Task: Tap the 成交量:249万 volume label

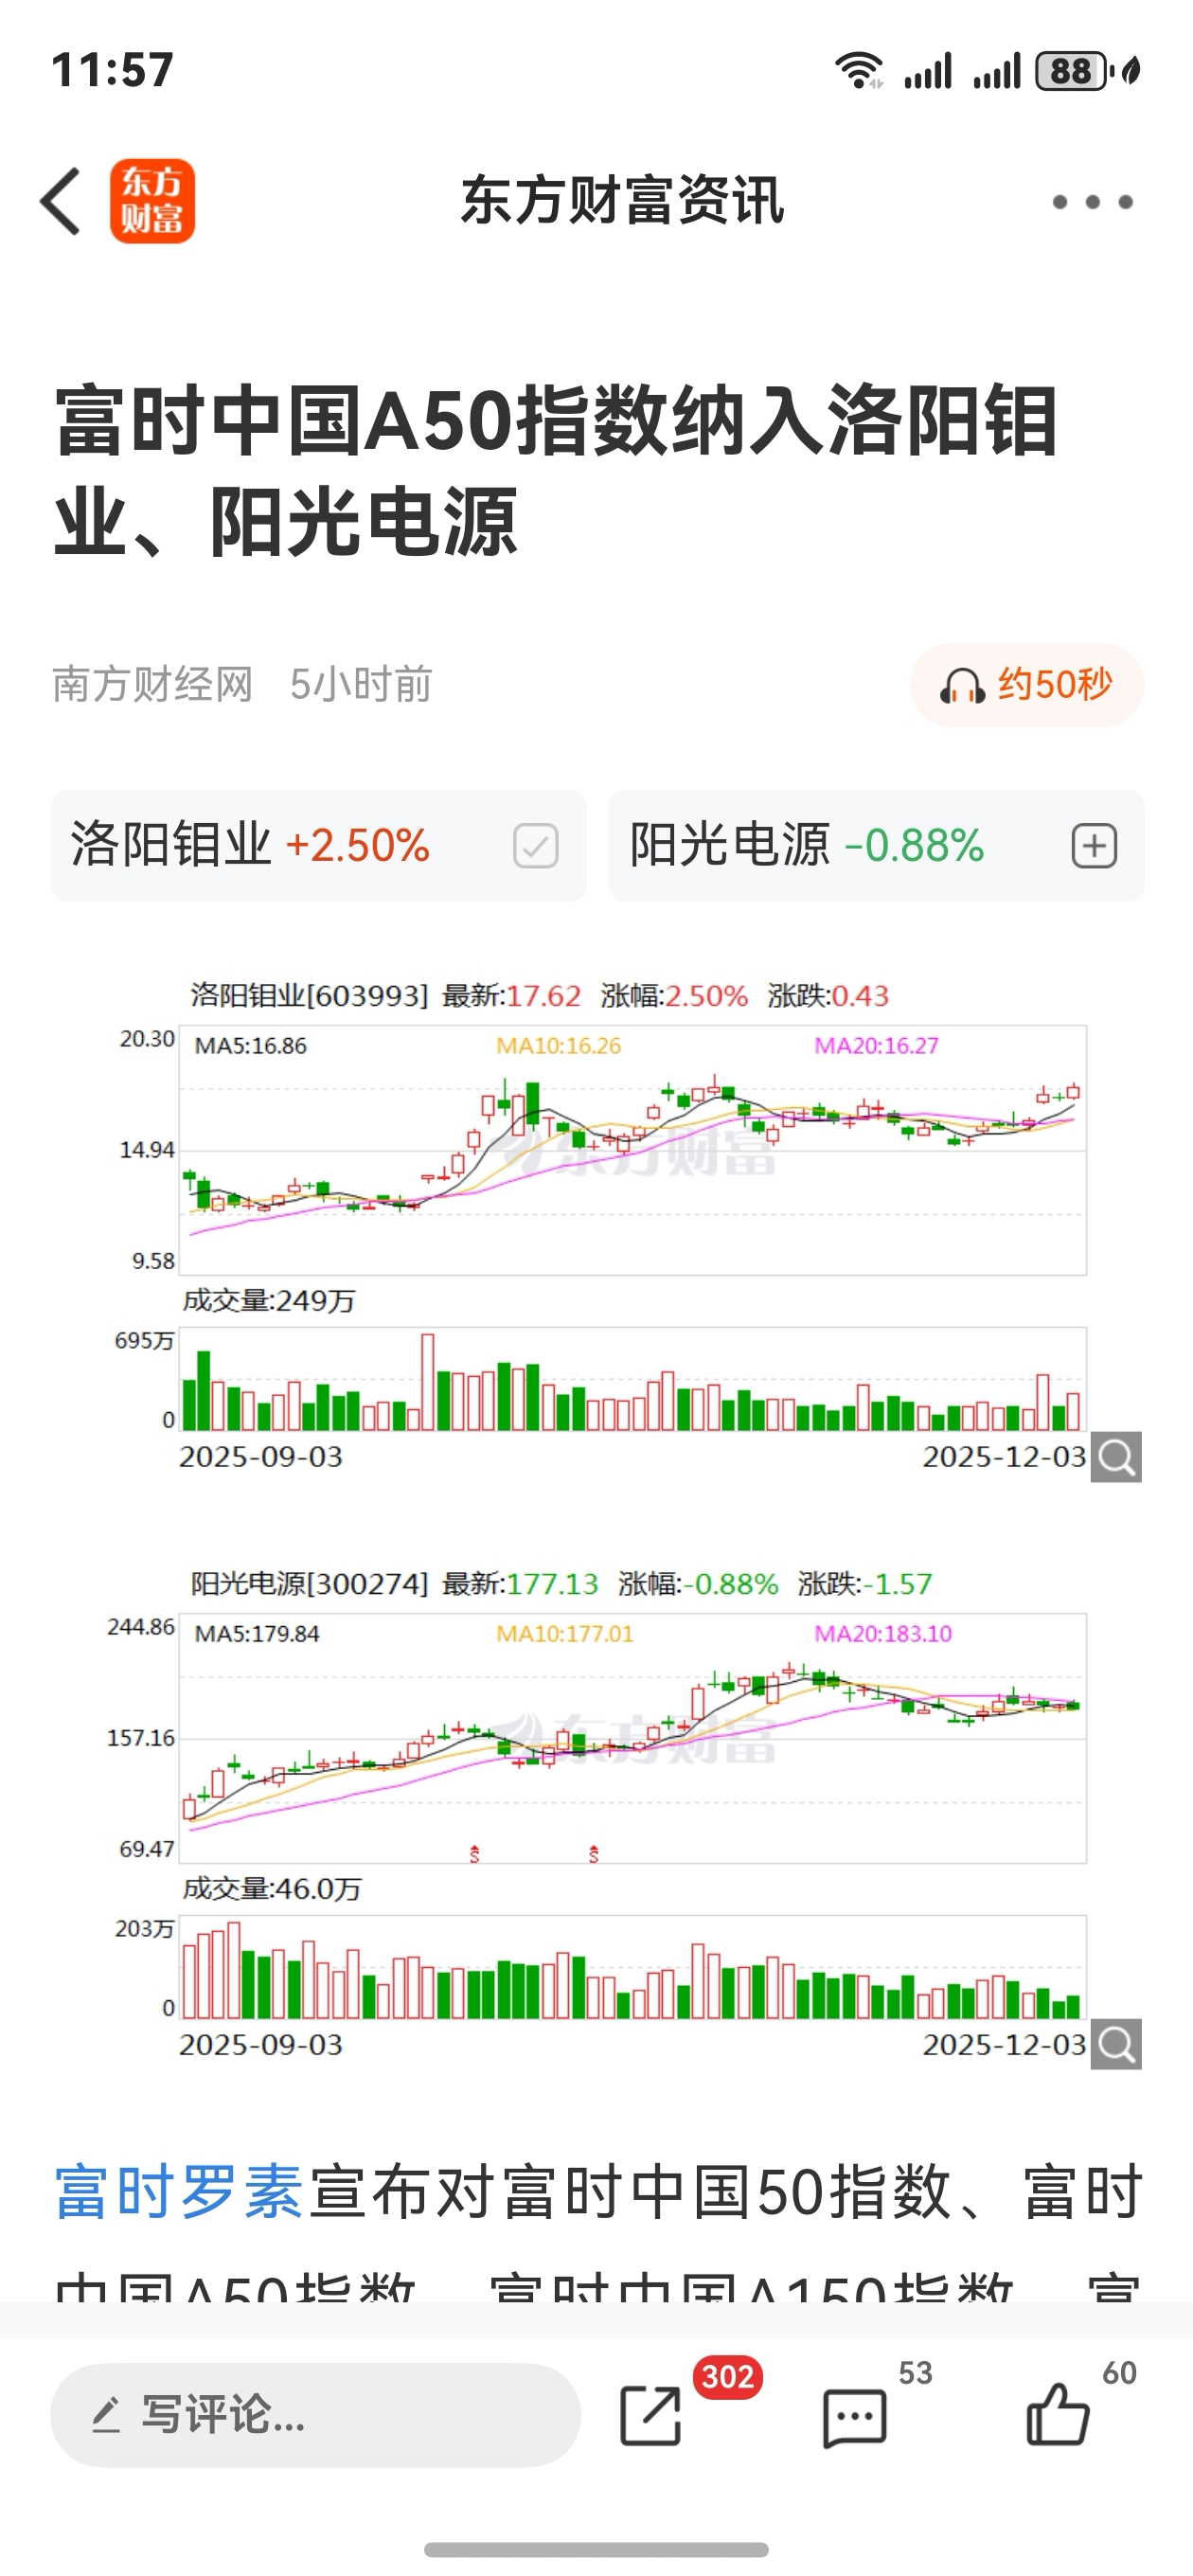Action: click(269, 1300)
